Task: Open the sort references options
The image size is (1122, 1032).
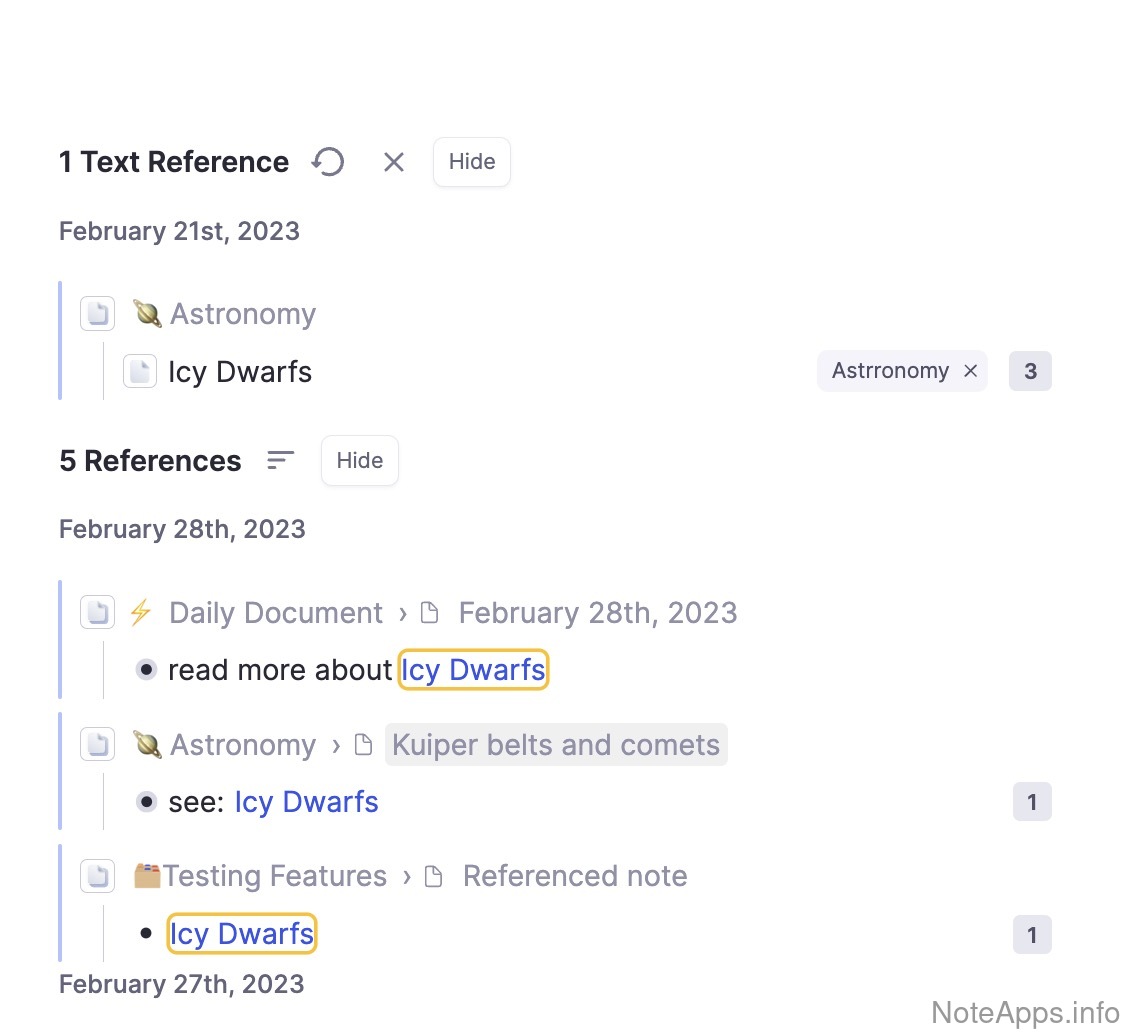Action: 281,460
